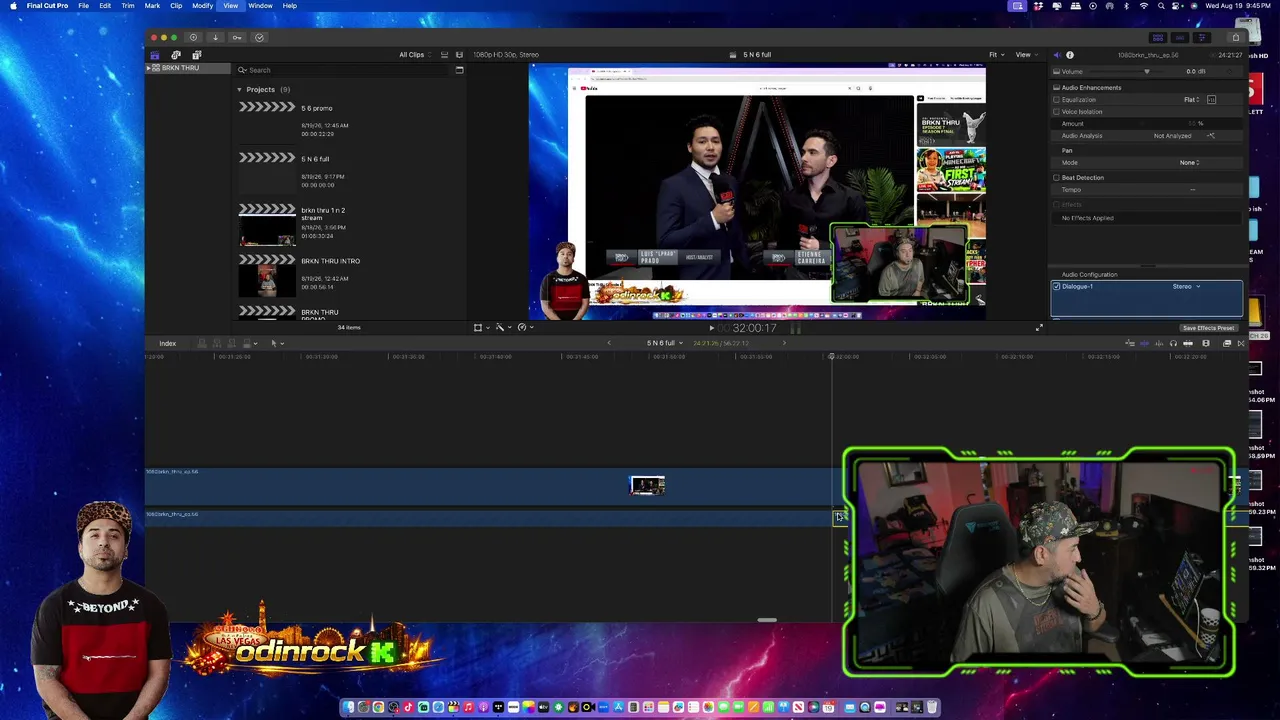The height and width of the screenshot is (720, 1280).
Task: Click the Audio Analysis magic wand
Action: [x=1210, y=136]
